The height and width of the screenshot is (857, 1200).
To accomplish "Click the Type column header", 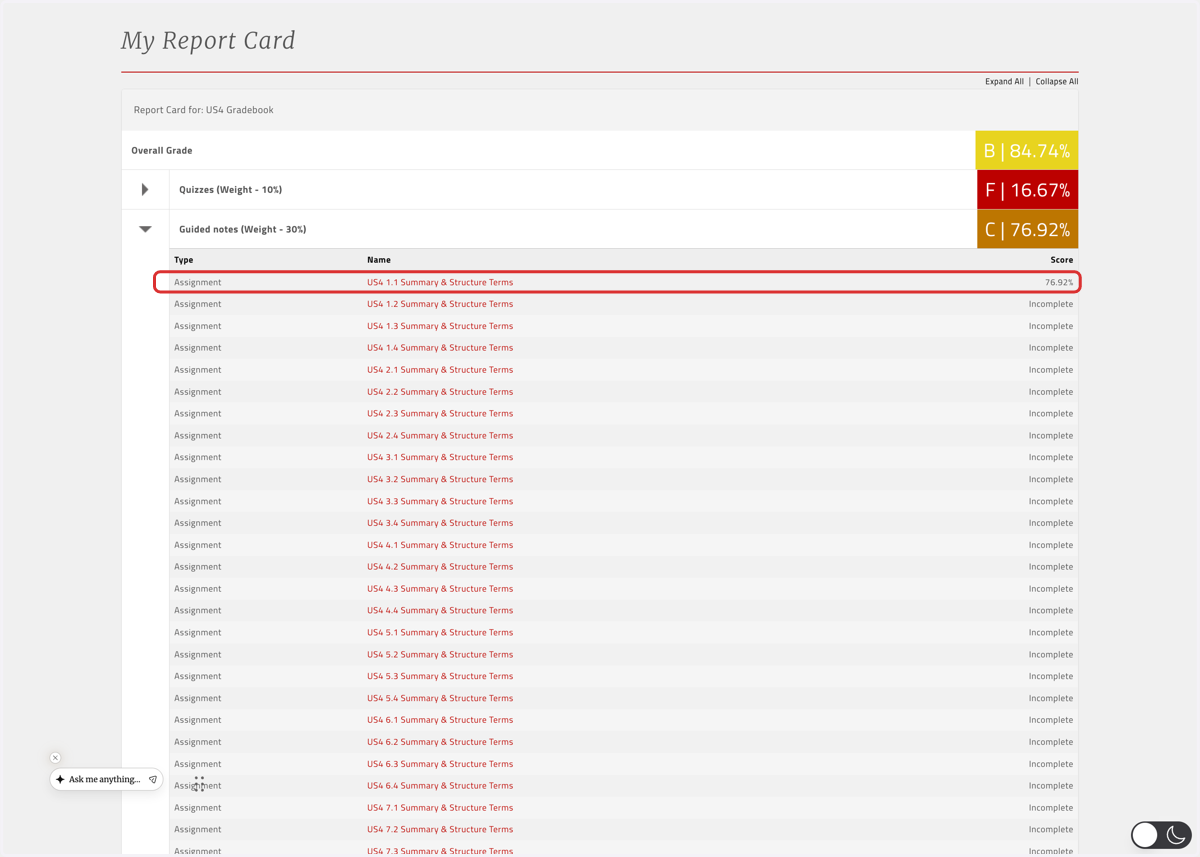I will (x=184, y=260).
